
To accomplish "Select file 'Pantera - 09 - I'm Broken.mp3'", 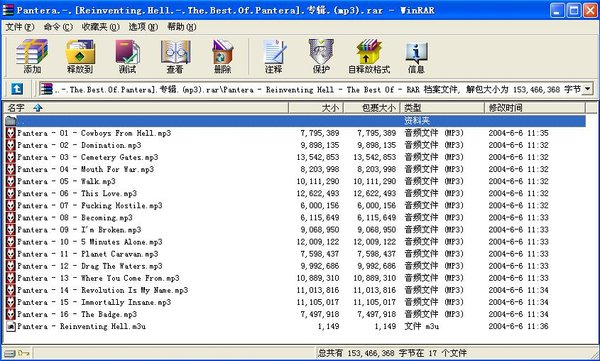I will pos(79,230).
